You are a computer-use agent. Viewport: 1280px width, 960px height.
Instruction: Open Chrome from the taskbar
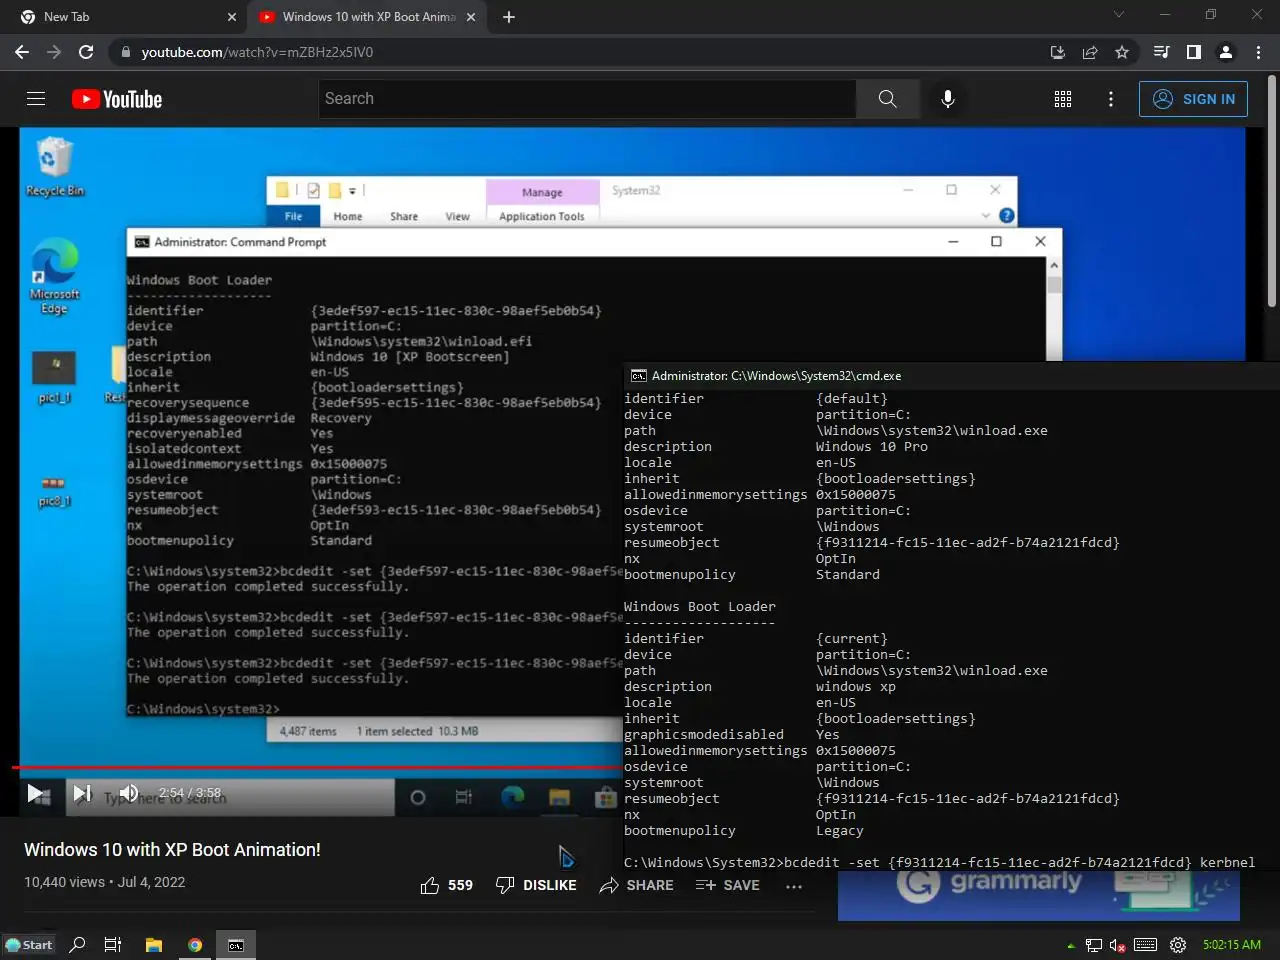point(195,945)
